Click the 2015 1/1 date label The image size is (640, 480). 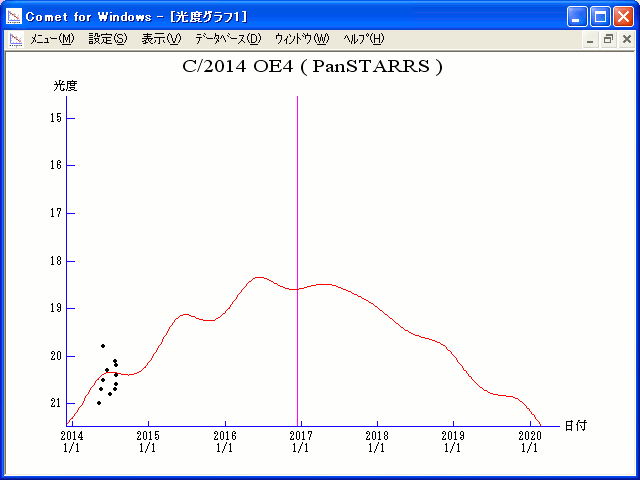coord(148,442)
